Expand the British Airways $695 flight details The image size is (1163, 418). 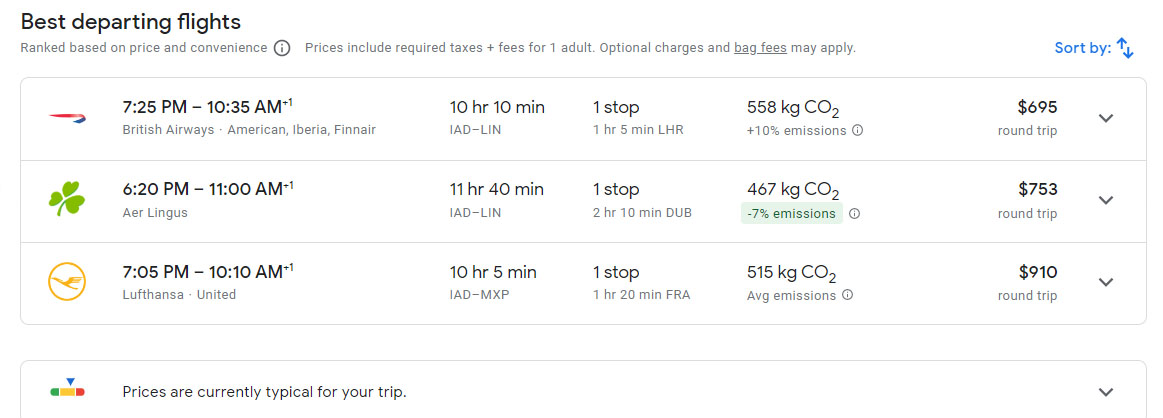click(x=1105, y=118)
